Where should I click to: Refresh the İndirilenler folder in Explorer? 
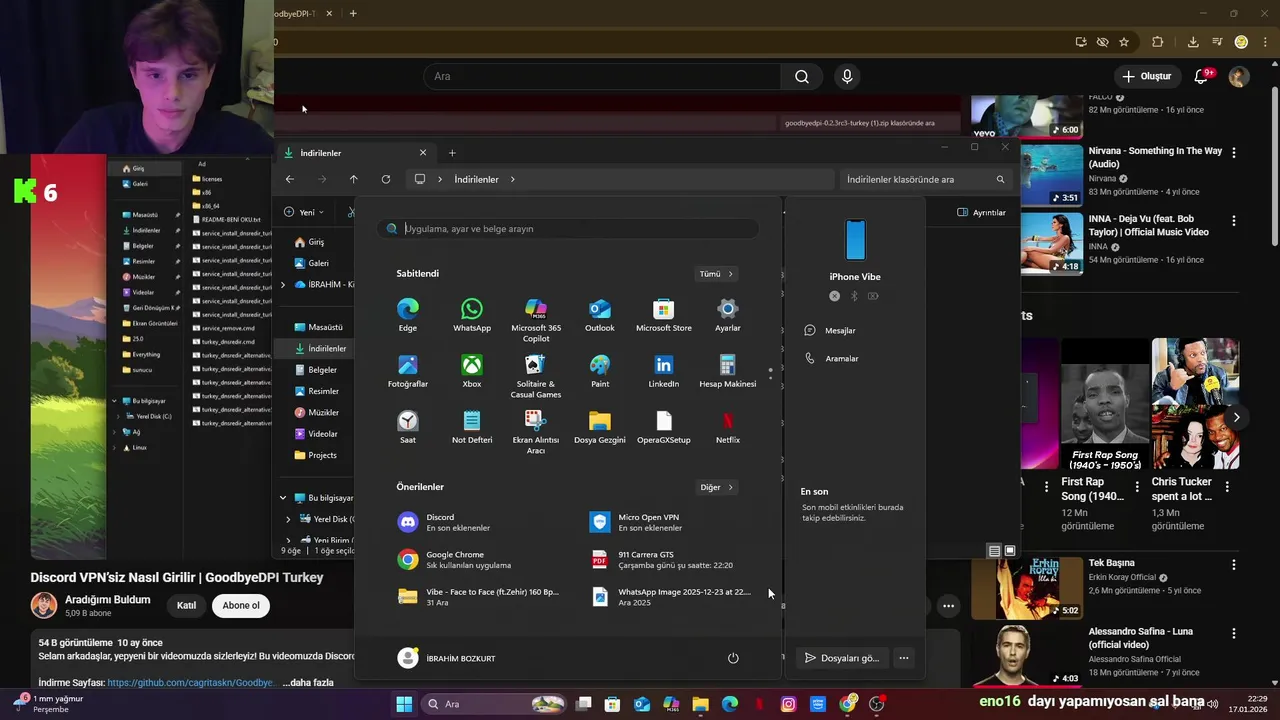(x=386, y=179)
